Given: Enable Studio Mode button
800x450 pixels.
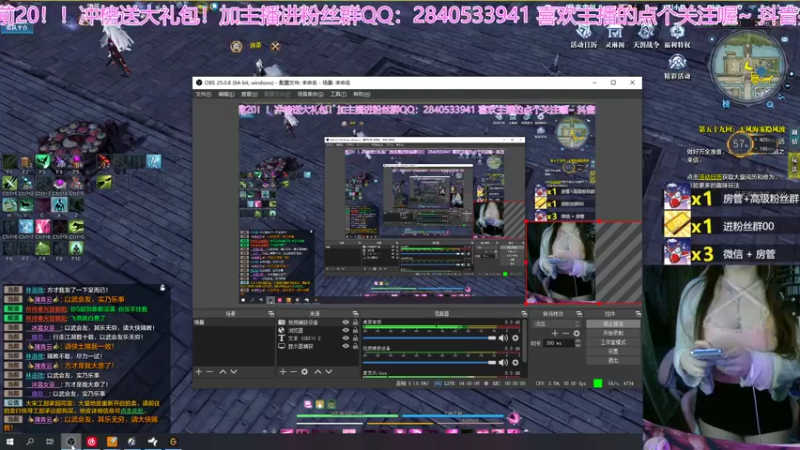Looking at the screenshot, I should 613,342.
